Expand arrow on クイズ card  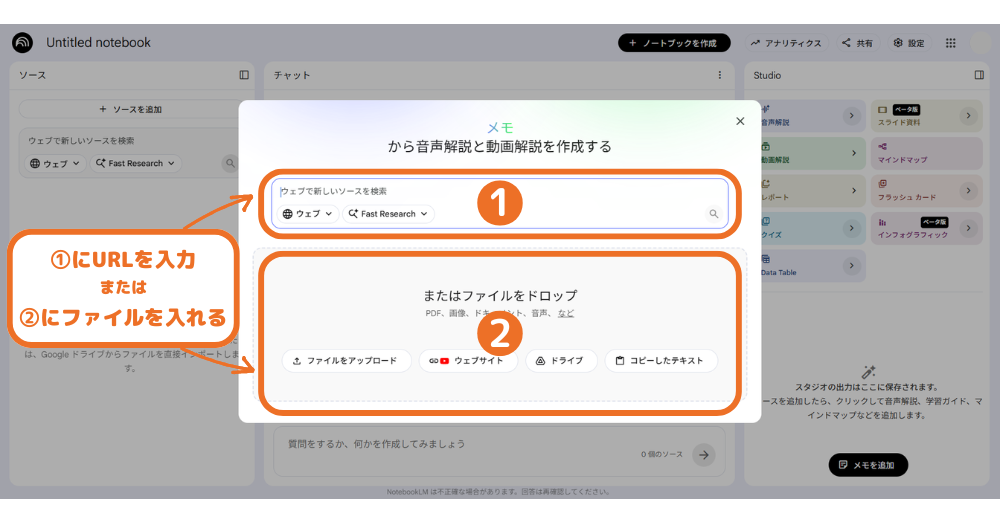click(851, 228)
